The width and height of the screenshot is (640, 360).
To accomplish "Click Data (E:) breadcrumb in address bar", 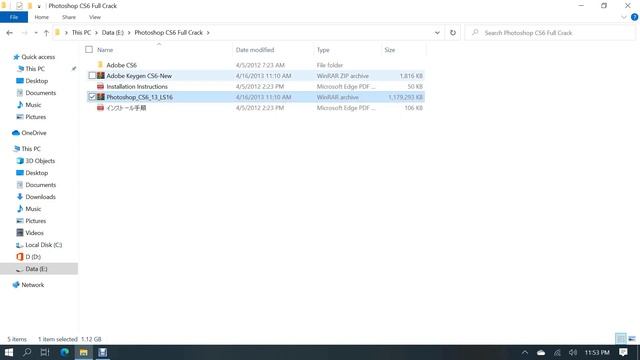I will (x=113, y=33).
